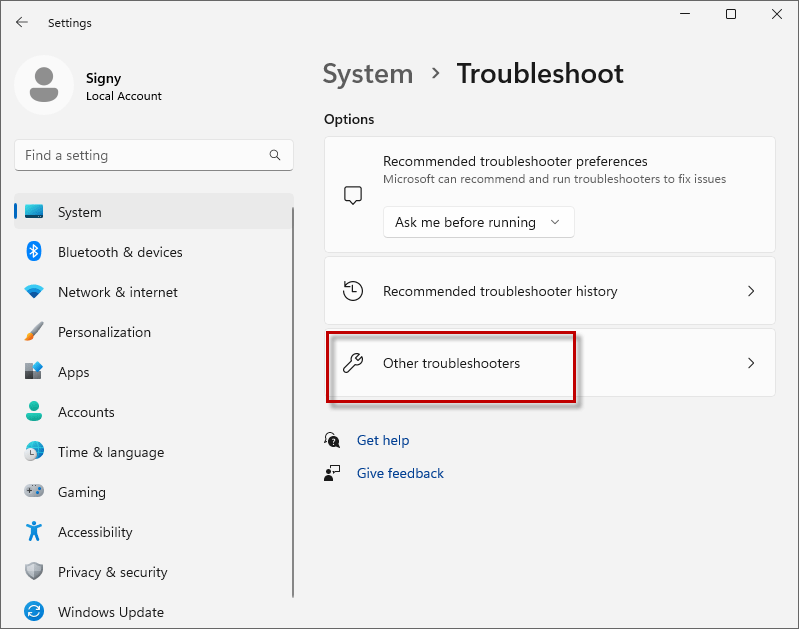Screen dimensions: 799x629
Task: Click the search magnifier icon
Action: (x=275, y=155)
